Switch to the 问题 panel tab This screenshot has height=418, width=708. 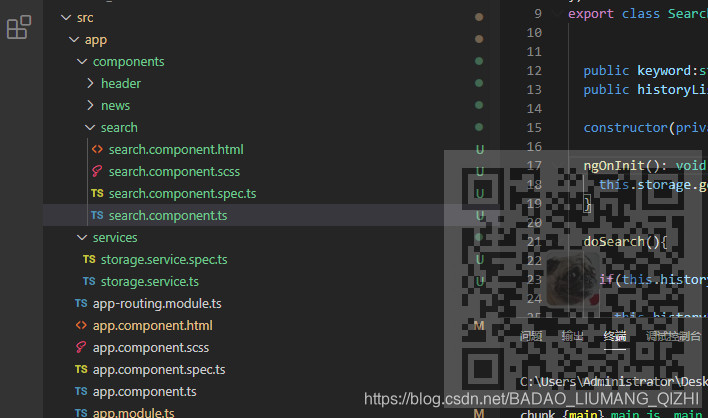pyautogui.click(x=531, y=336)
